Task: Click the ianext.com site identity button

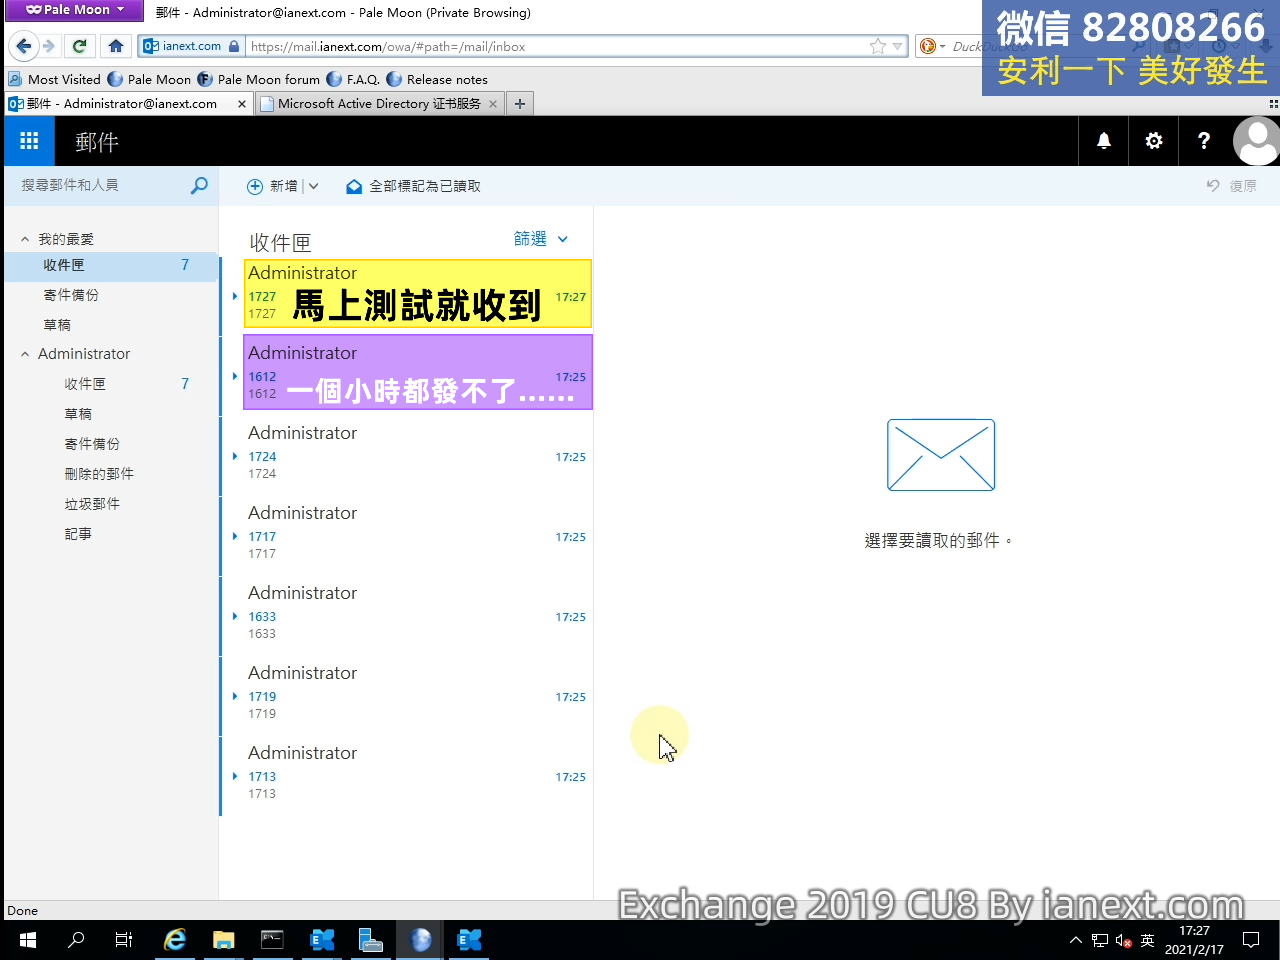Action: [x=191, y=46]
